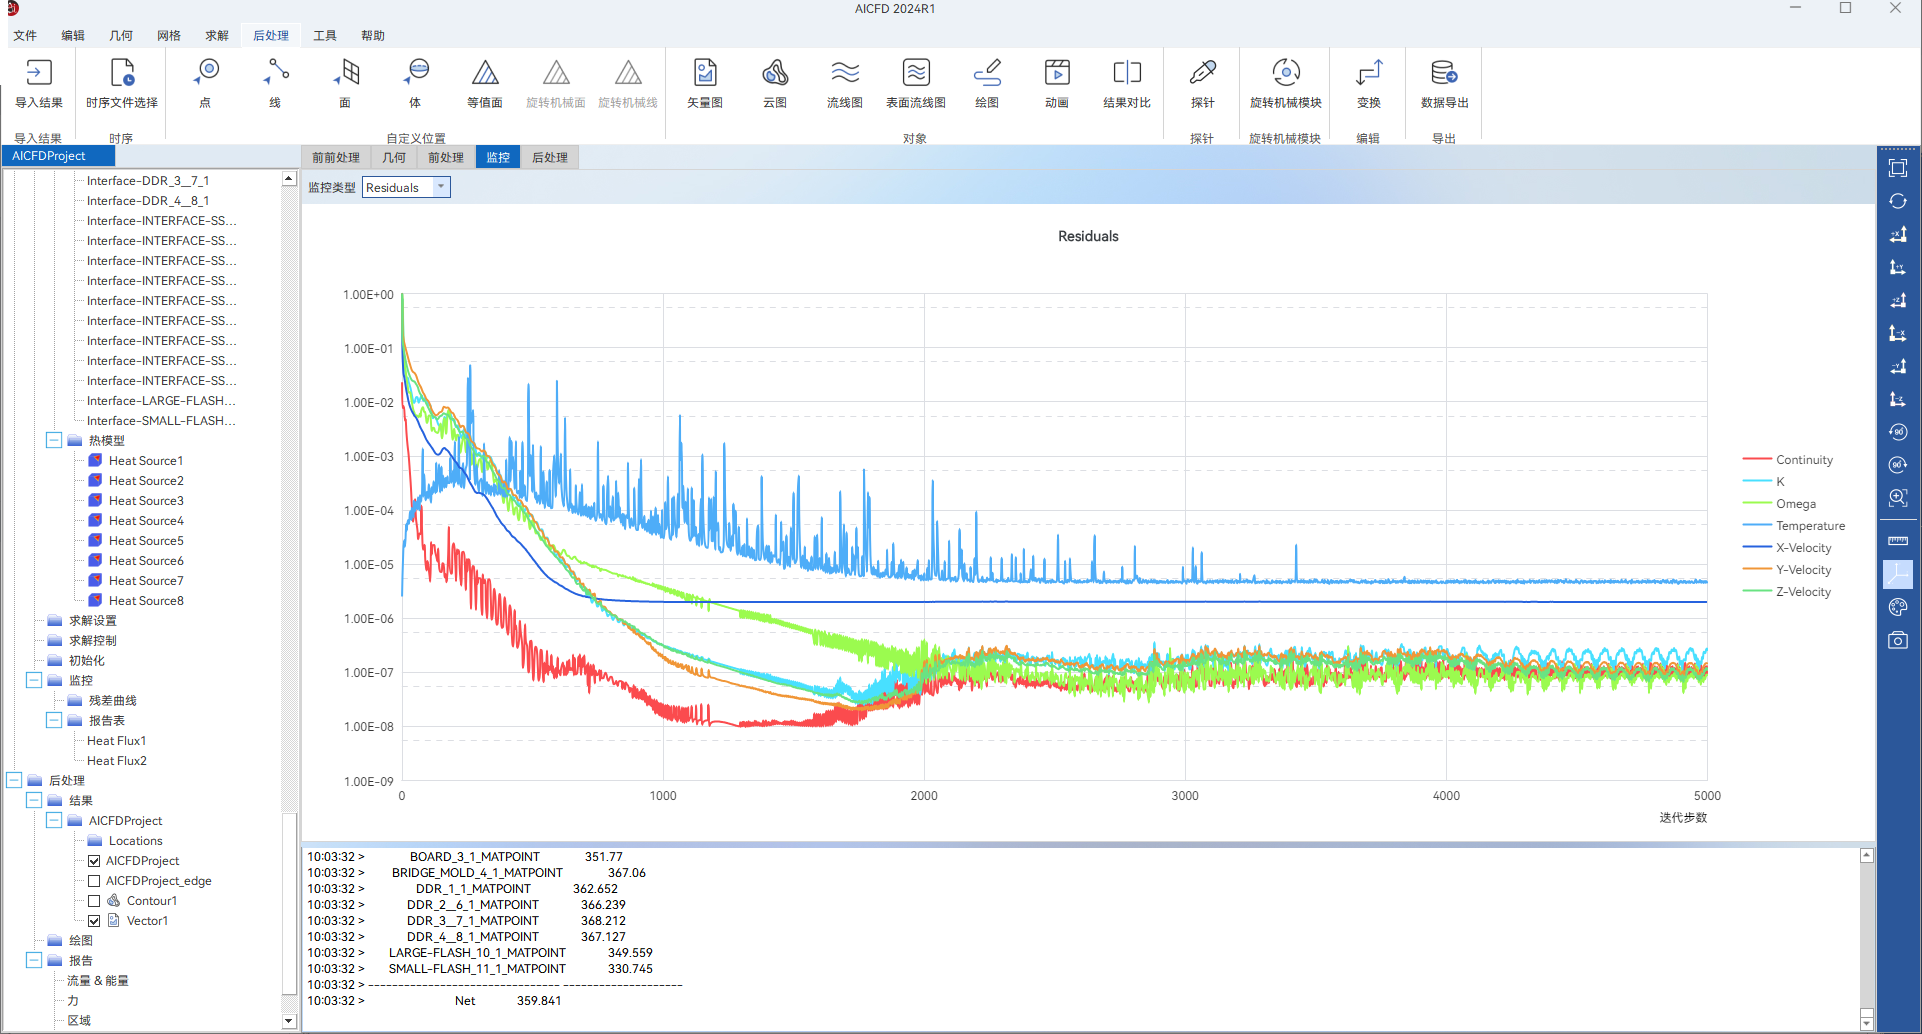The image size is (1922, 1034).
Task: Click the data export (数据导出) icon
Action: point(1444,73)
